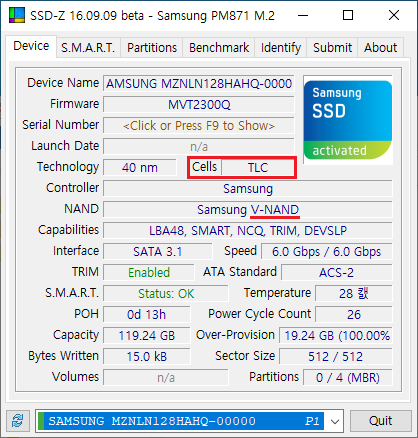
Task: Click the Volumes n/a field
Action: click(x=166, y=378)
